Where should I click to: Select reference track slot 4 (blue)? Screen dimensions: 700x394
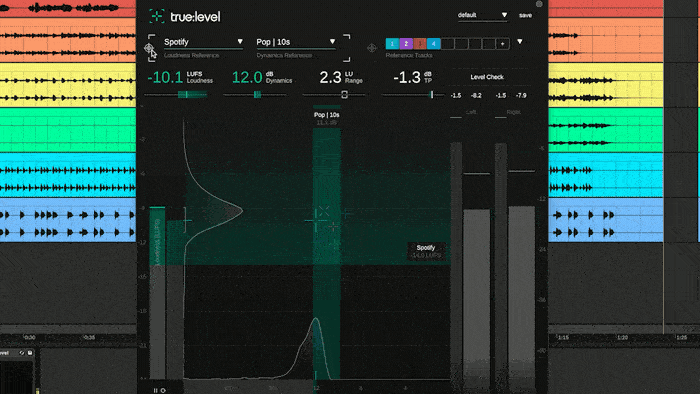point(433,44)
